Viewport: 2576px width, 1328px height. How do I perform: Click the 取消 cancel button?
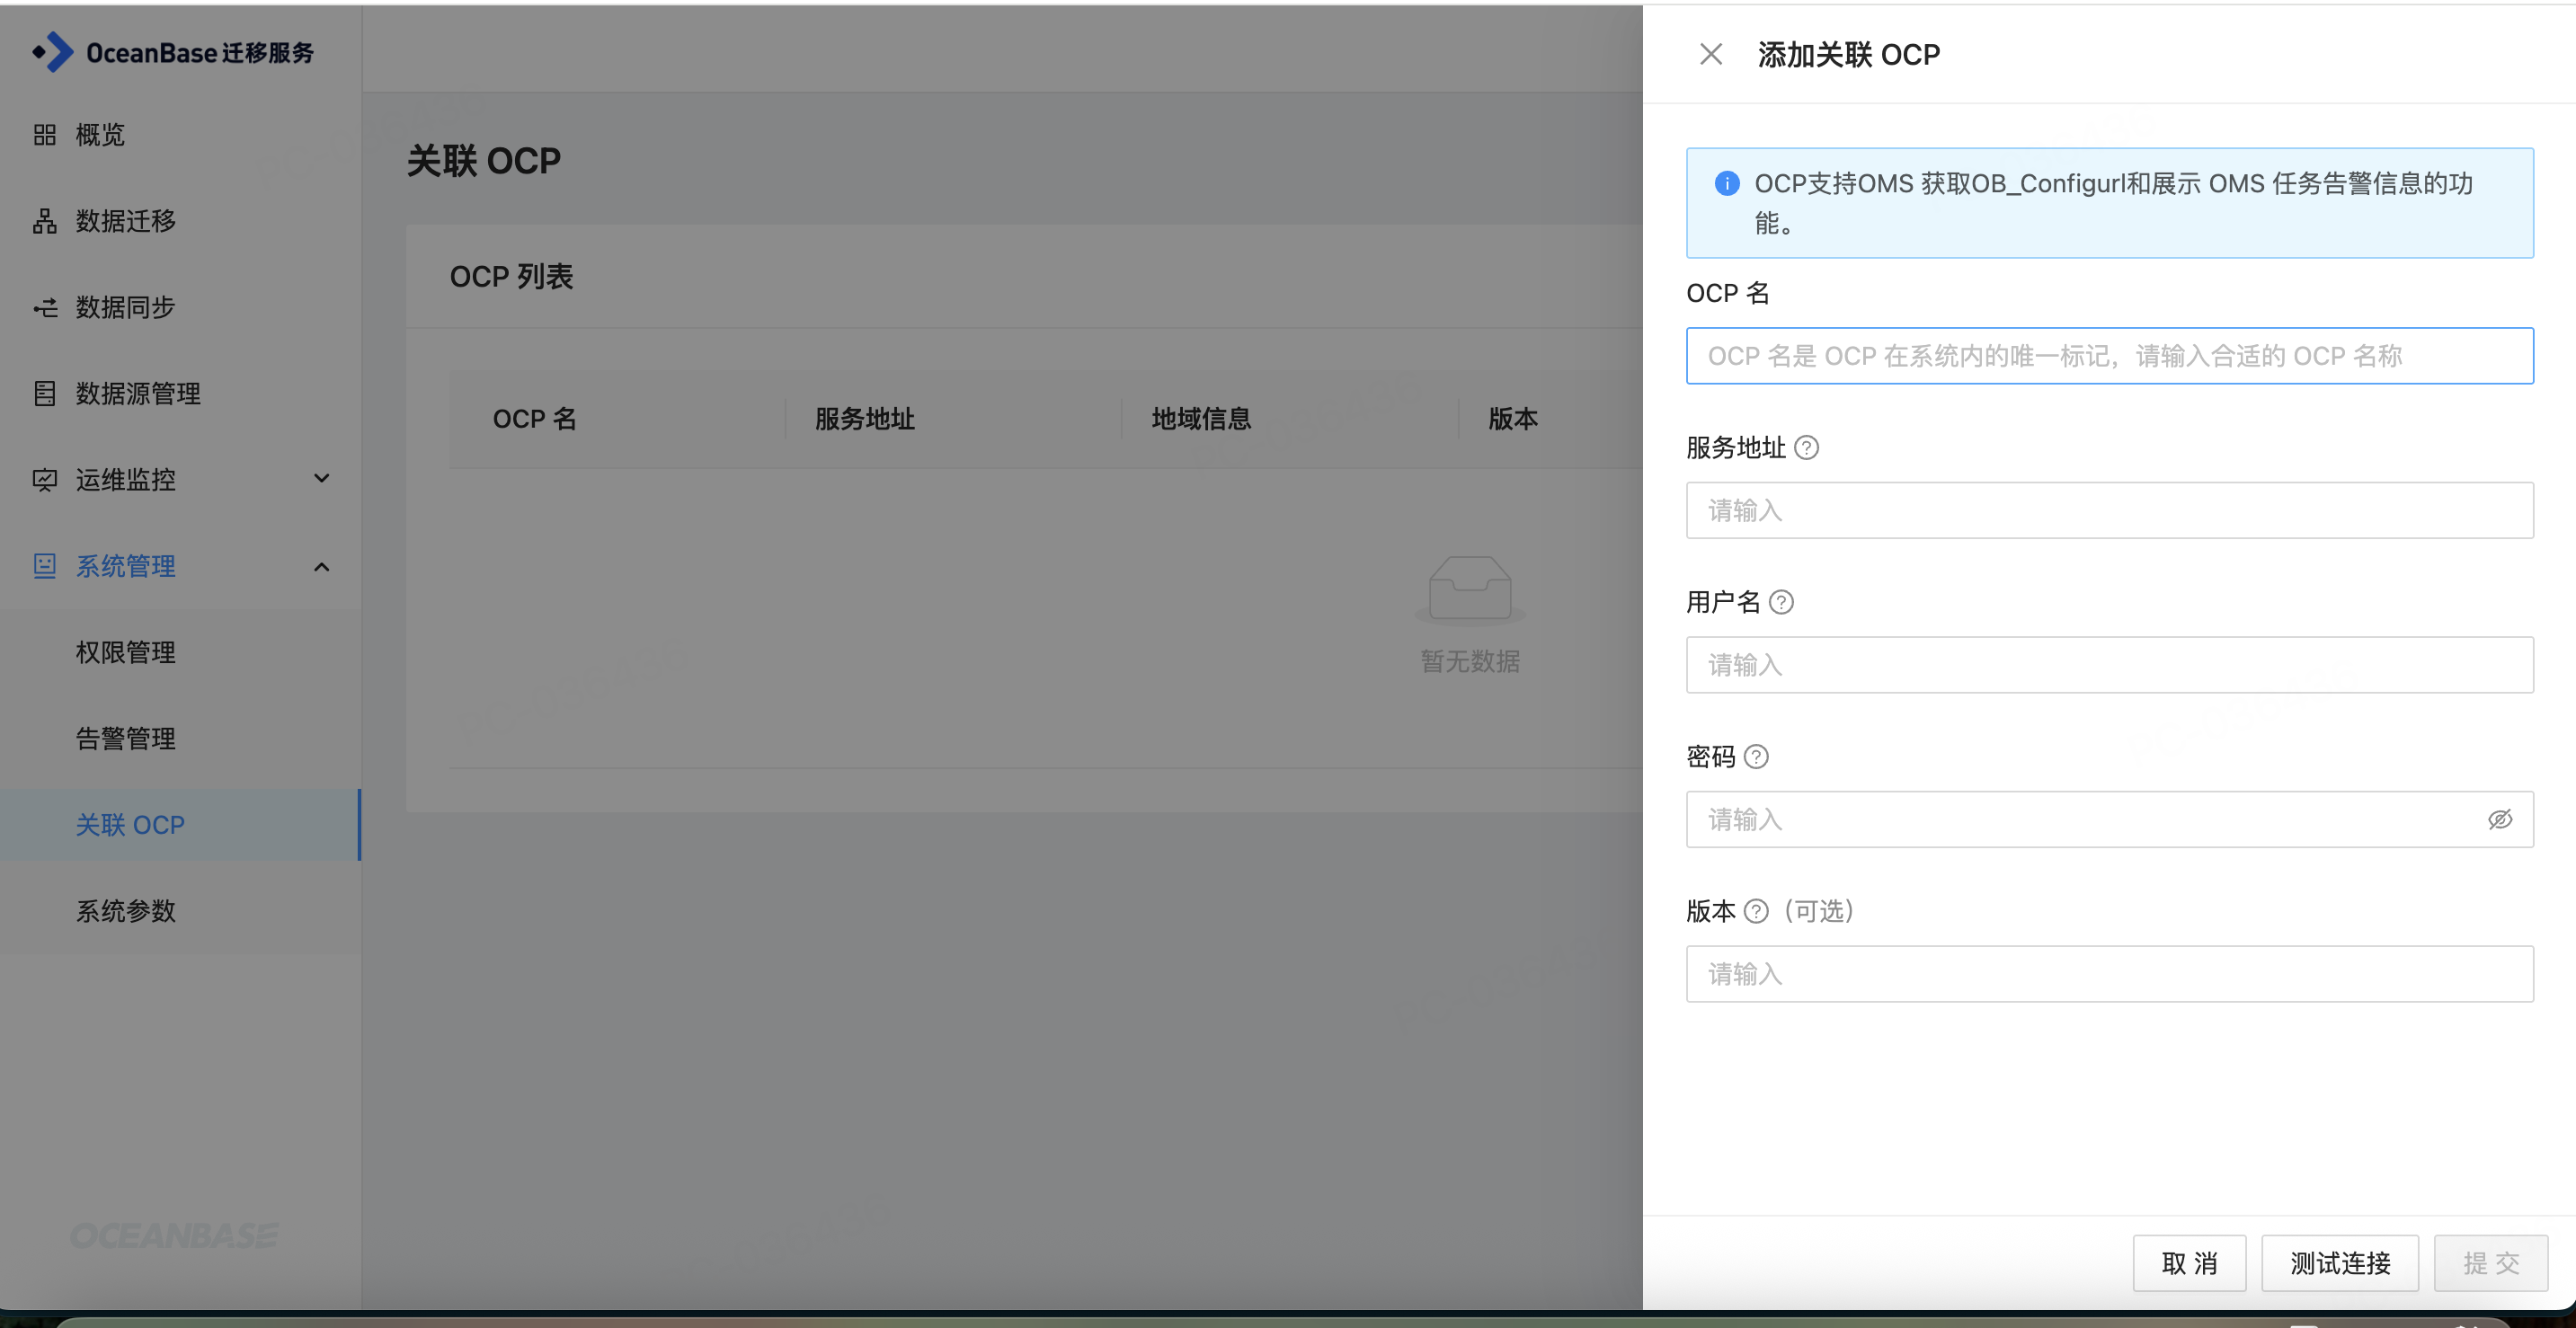point(2188,1263)
